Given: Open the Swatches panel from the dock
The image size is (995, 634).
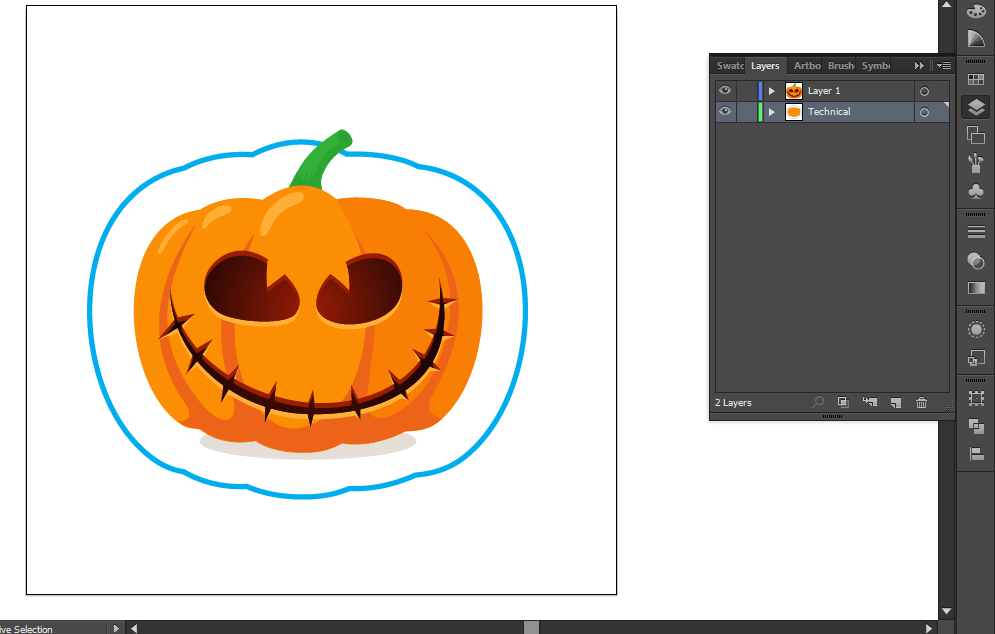Looking at the screenshot, I should 976,79.
